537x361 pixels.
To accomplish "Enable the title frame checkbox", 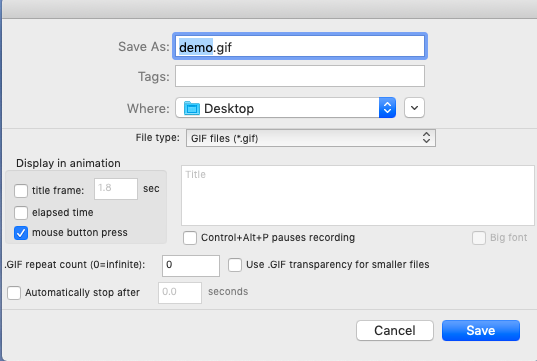I will point(21,191).
